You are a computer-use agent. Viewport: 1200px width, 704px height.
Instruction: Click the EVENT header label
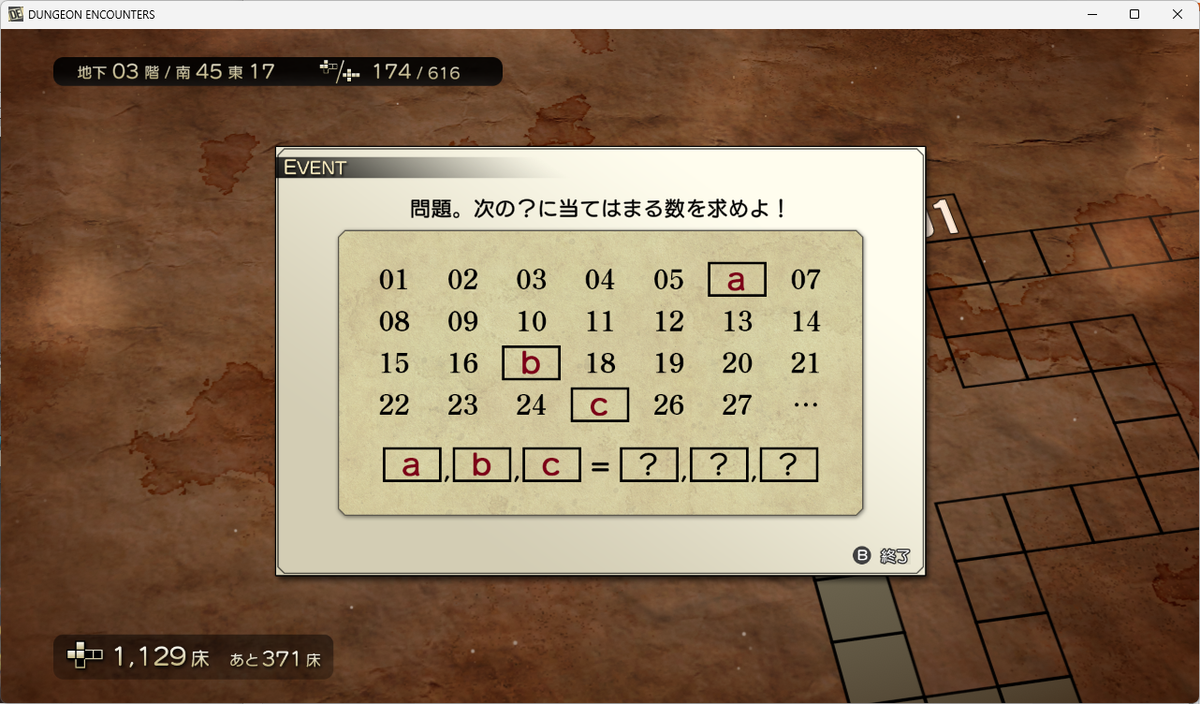pyautogui.click(x=315, y=167)
